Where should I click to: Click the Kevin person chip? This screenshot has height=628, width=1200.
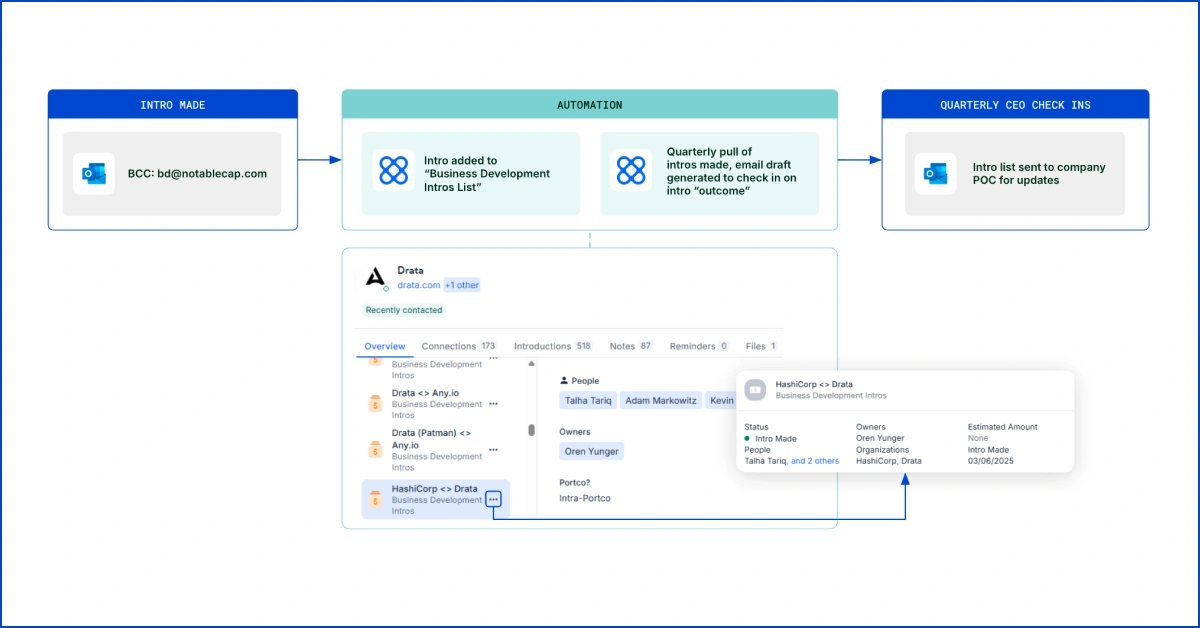(720, 400)
